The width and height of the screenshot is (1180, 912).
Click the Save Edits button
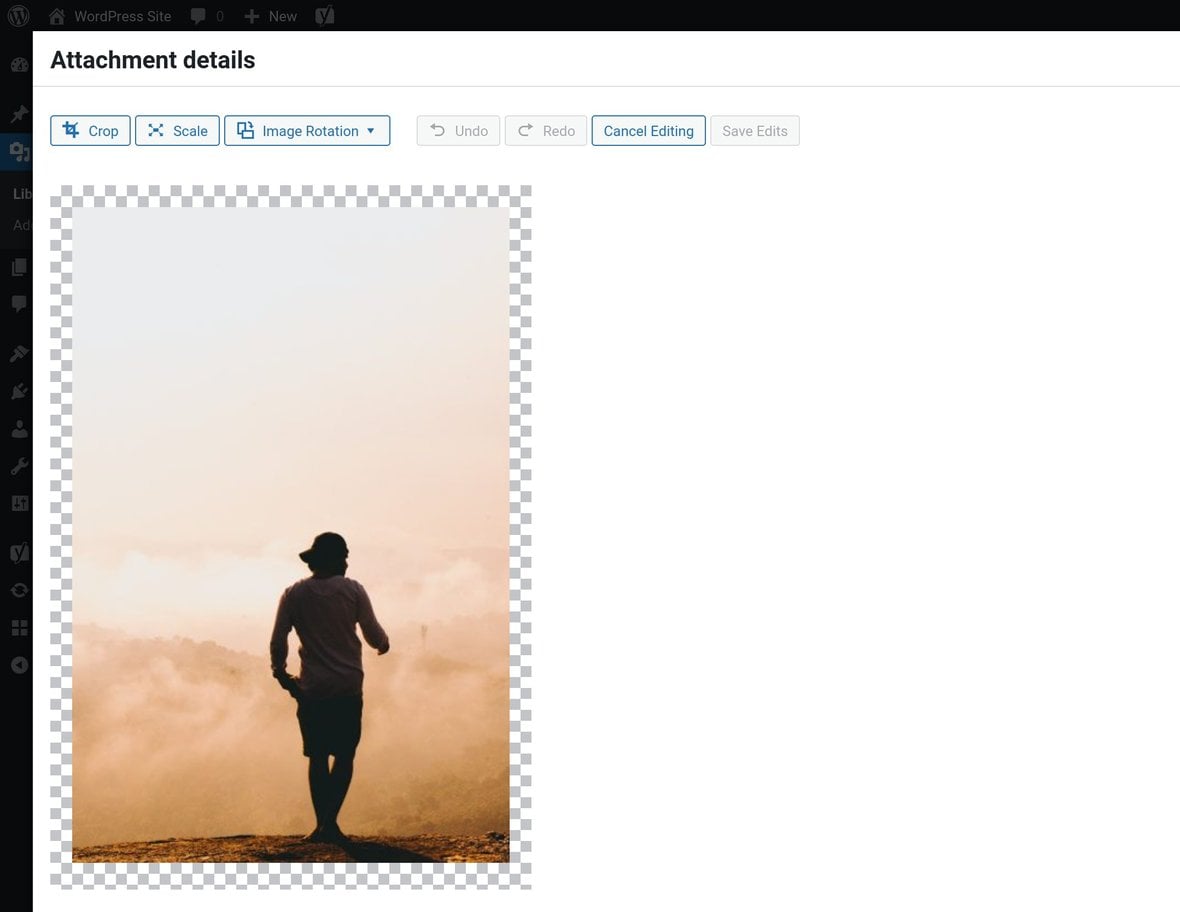(x=755, y=130)
